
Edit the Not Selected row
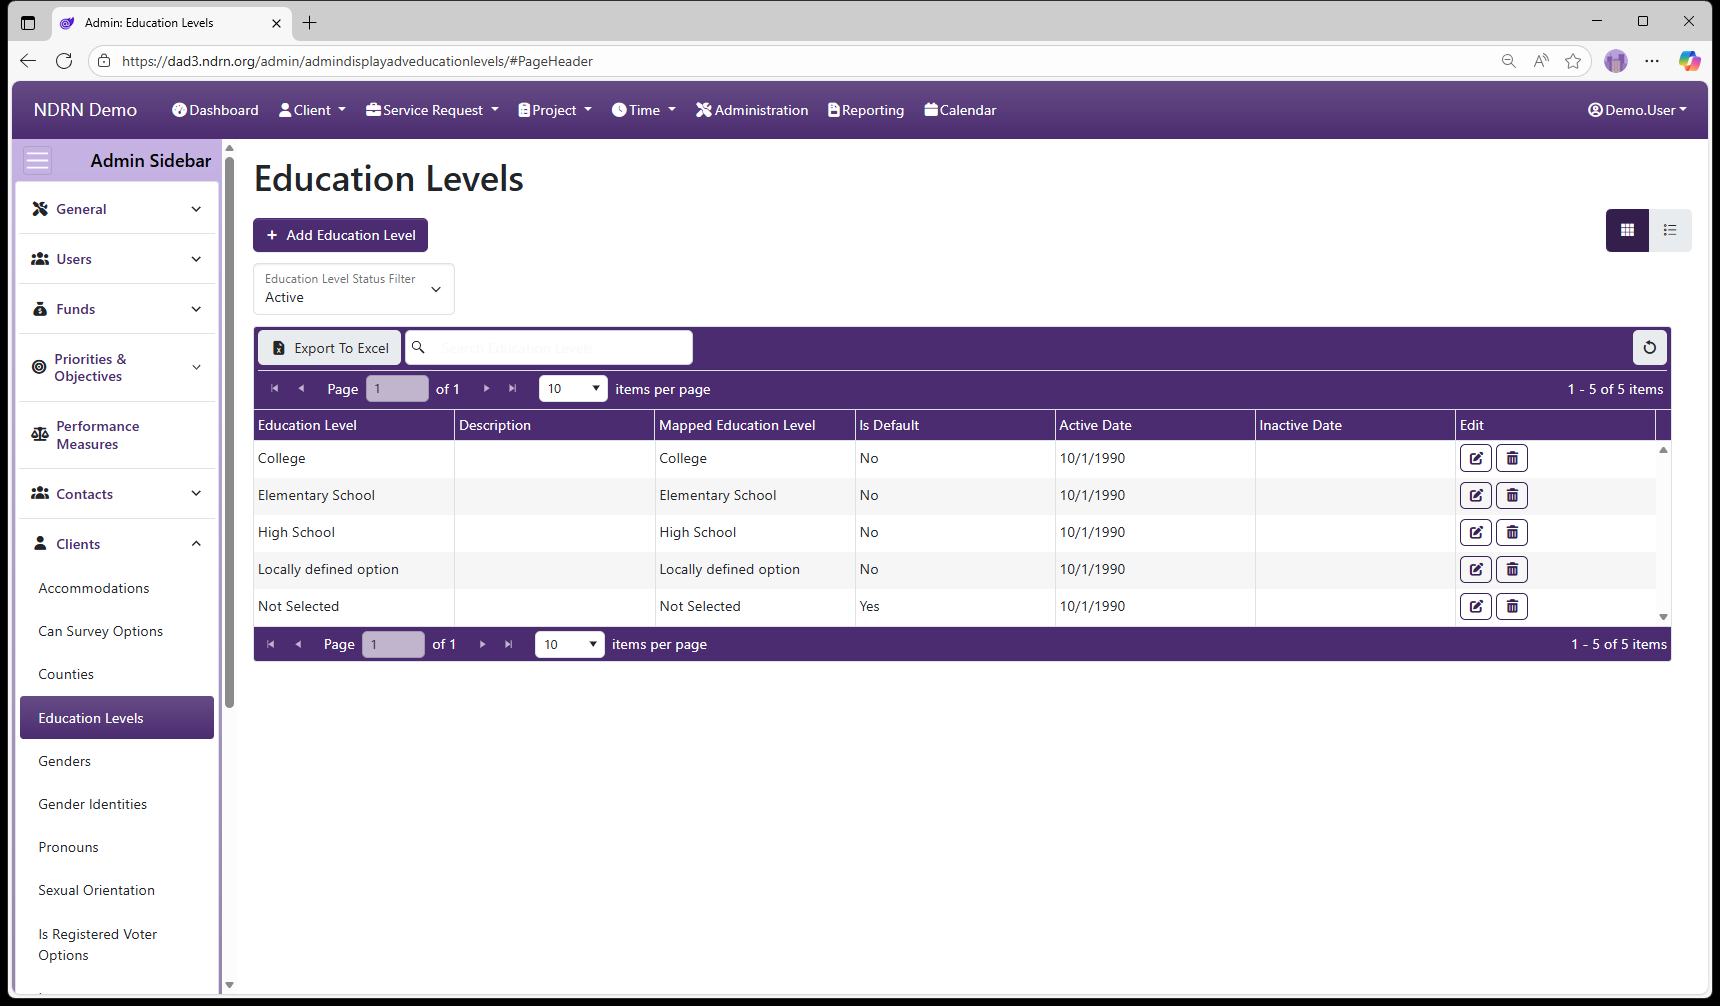pyautogui.click(x=1476, y=606)
